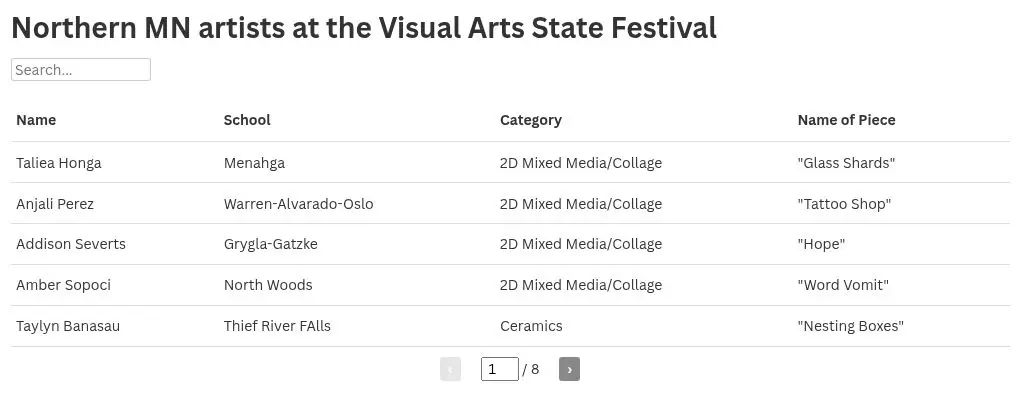Click the "Word Vomit" piece name
1020x401 pixels.
pos(843,285)
